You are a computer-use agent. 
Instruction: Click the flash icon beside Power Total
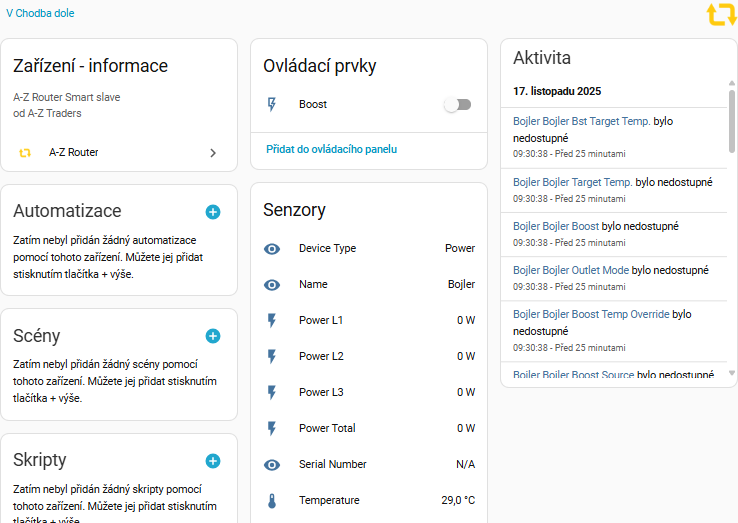tap(272, 429)
